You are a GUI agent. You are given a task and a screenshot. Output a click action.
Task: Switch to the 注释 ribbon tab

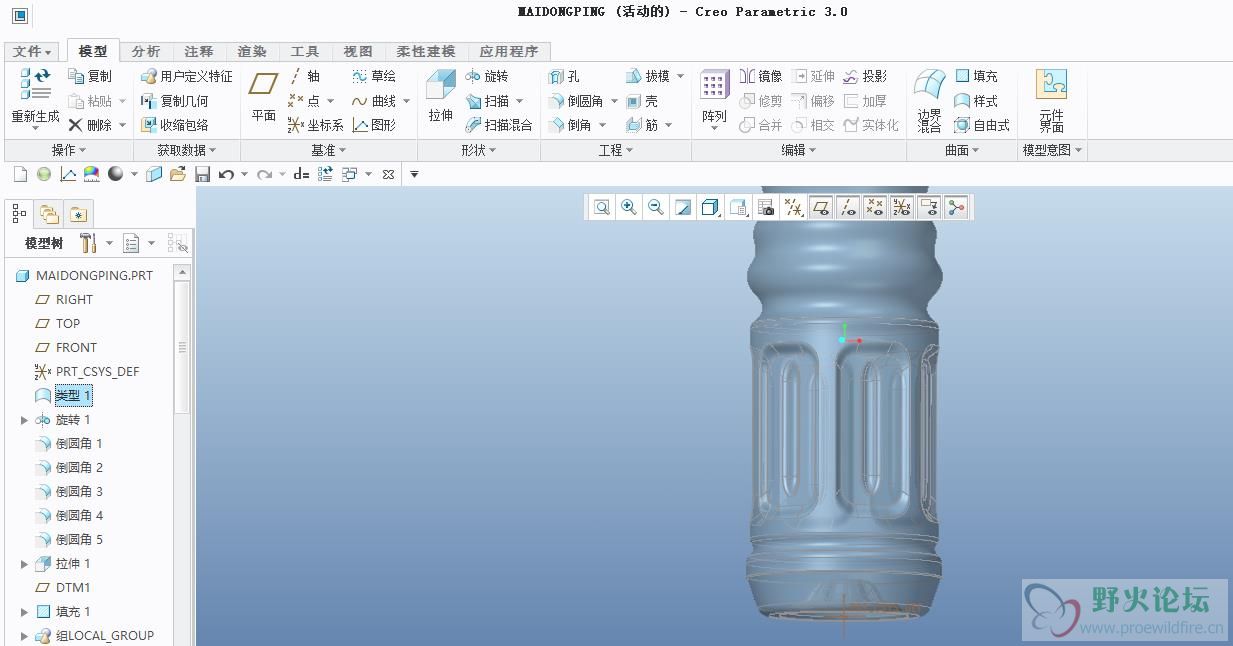[x=199, y=52]
